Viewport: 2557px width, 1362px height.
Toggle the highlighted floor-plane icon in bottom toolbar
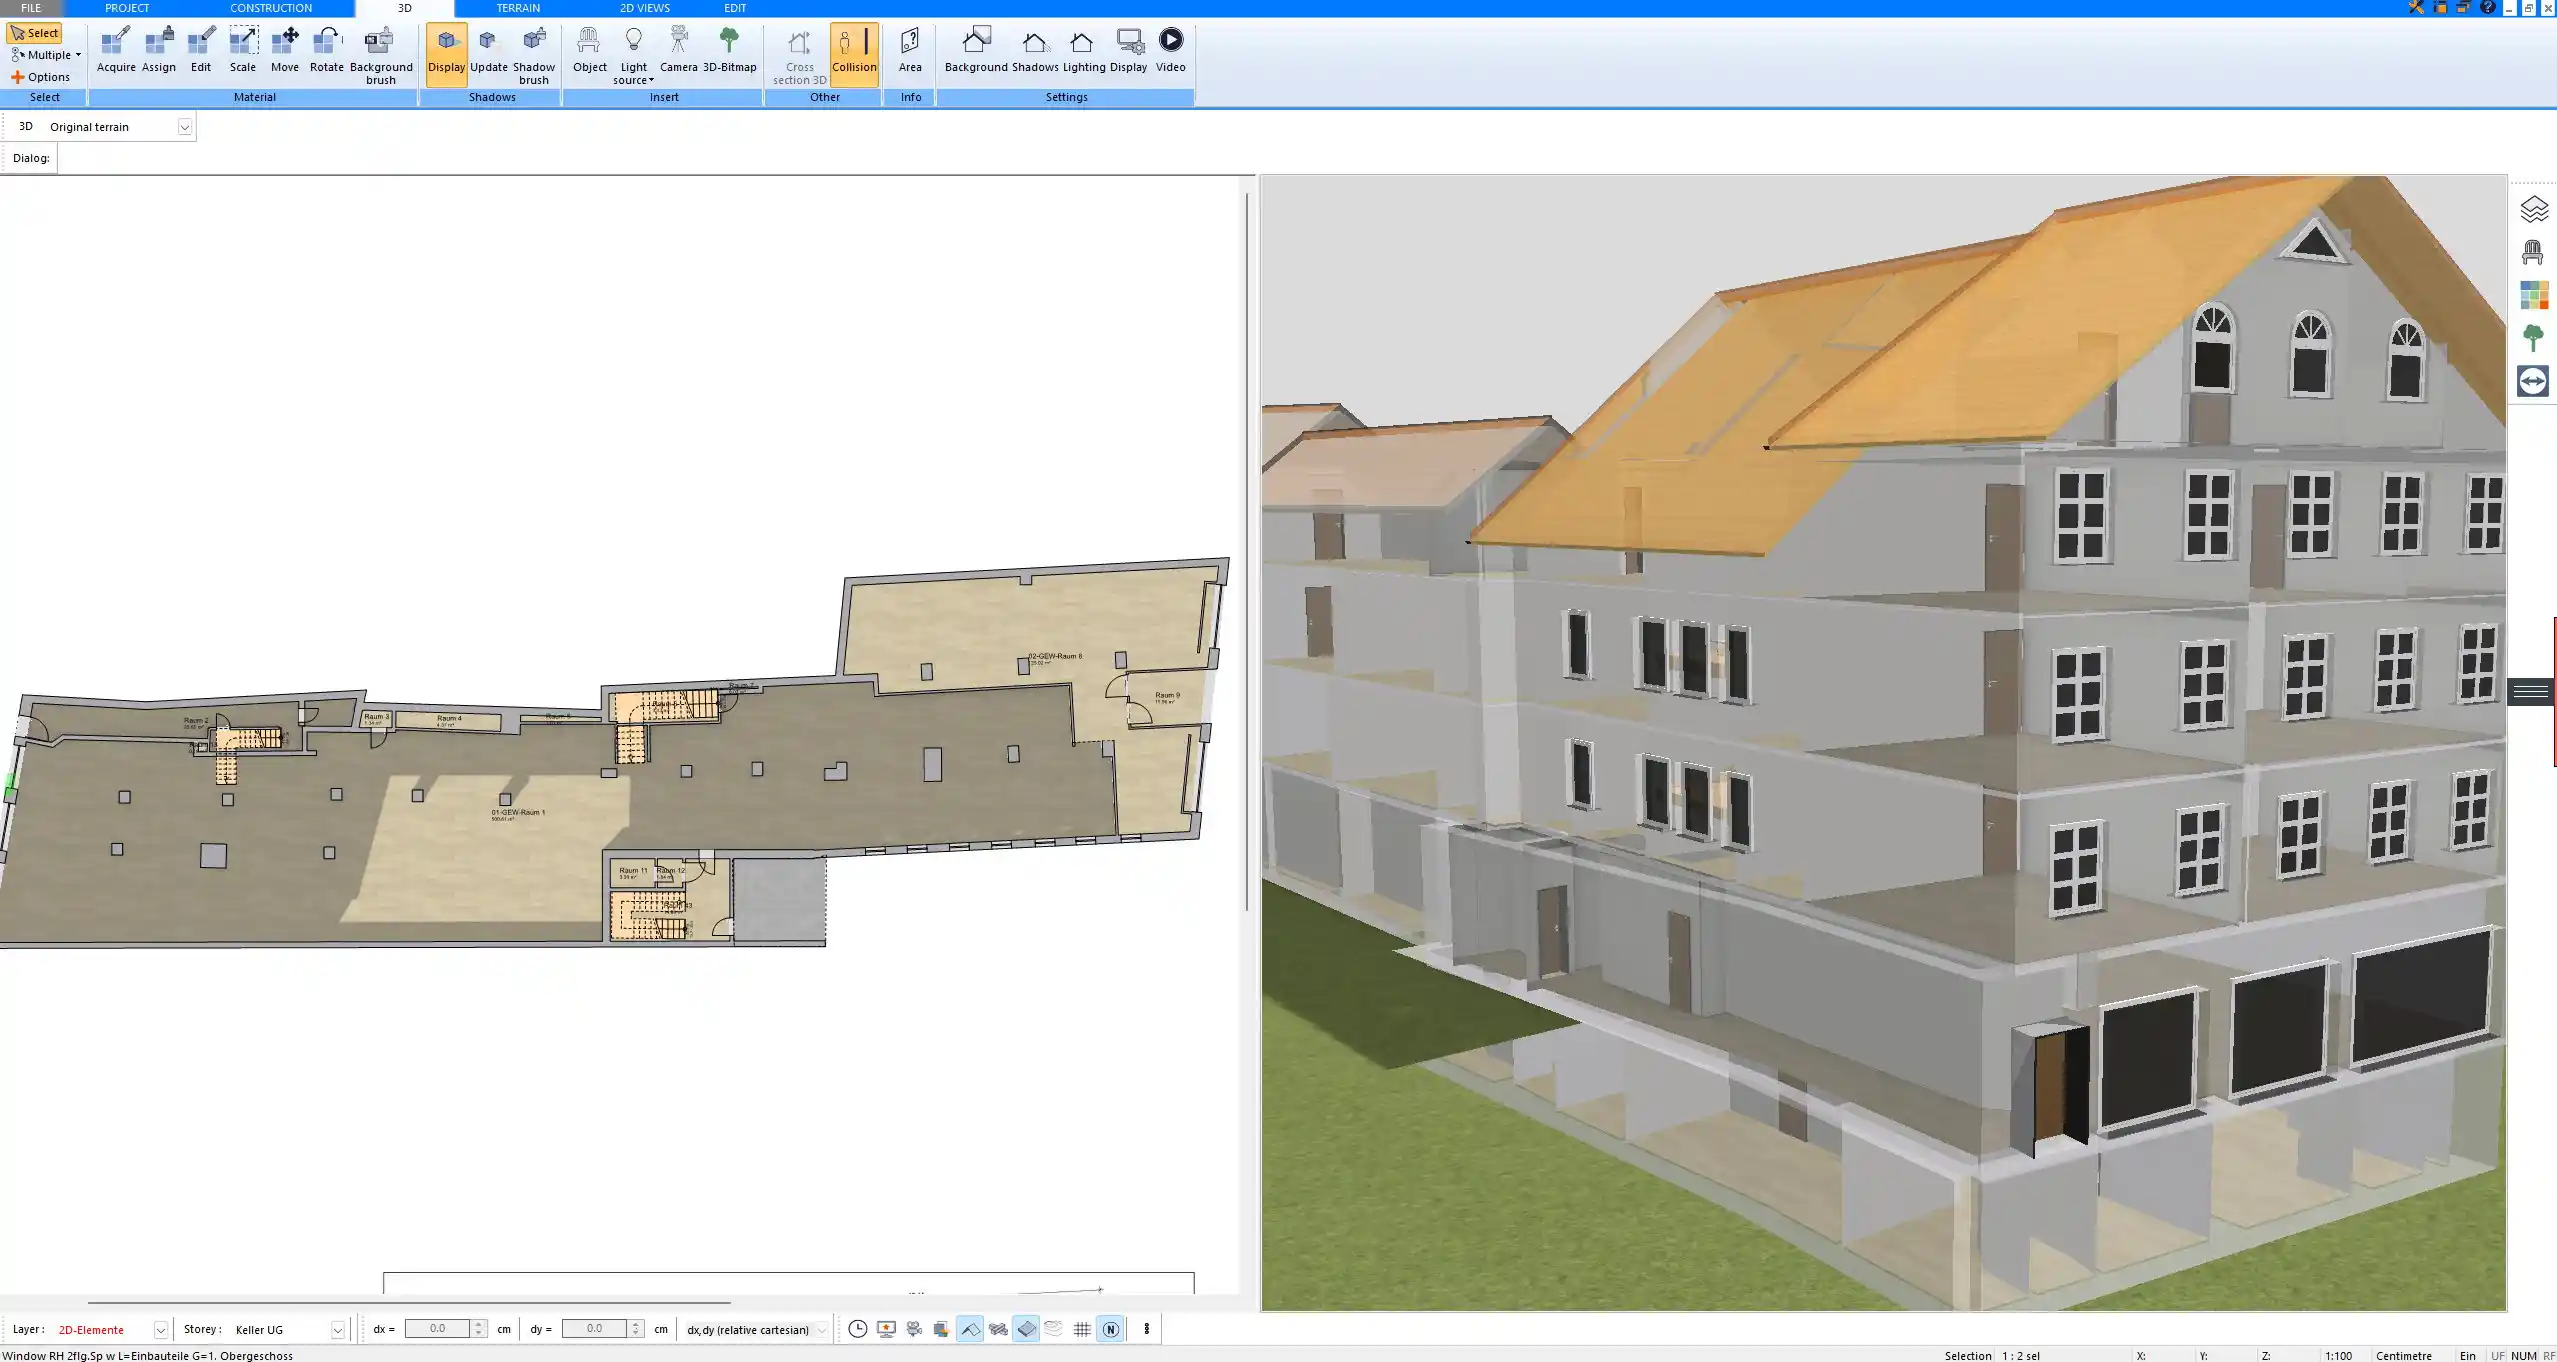(x=1026, y=1329)
